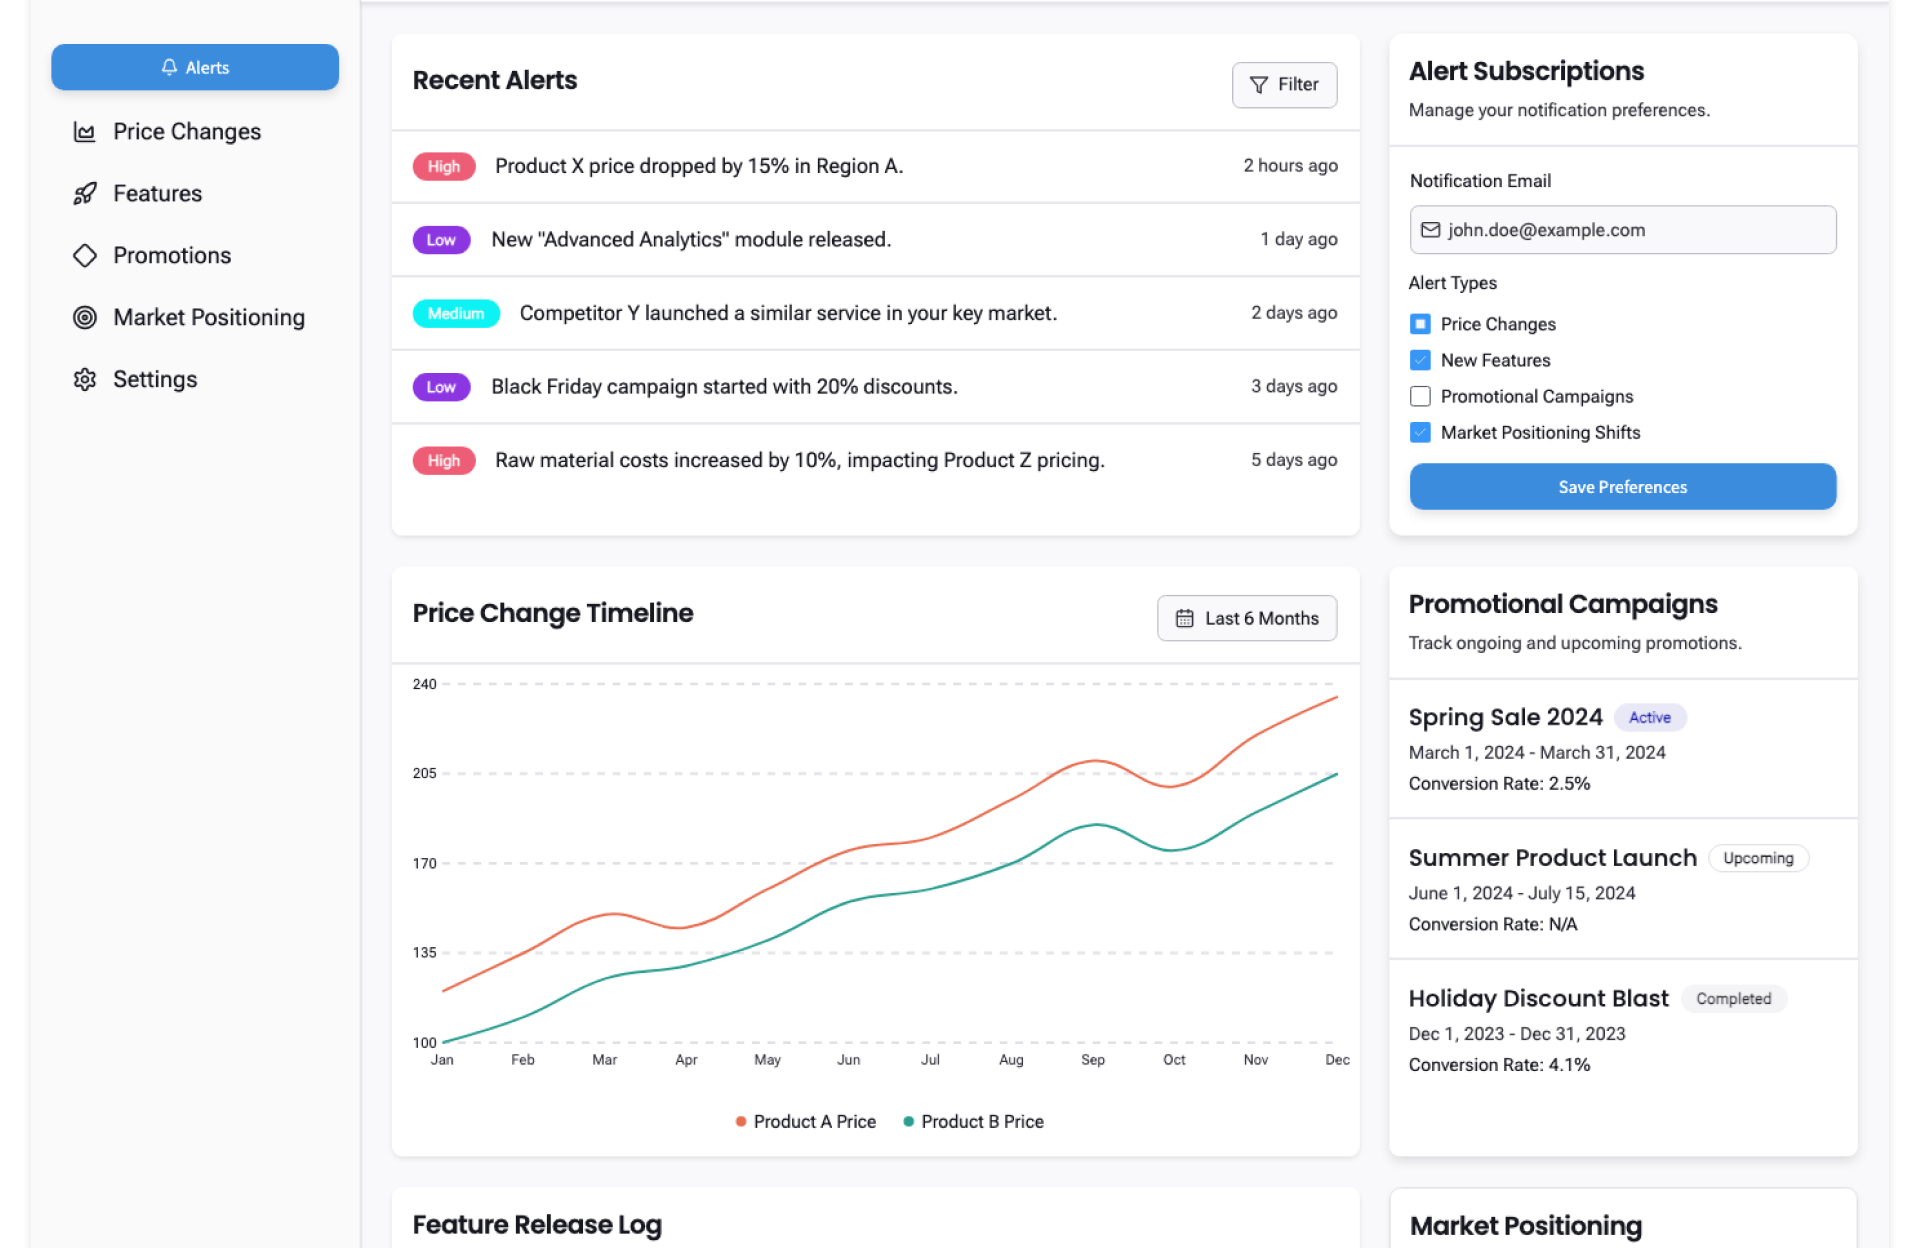Click the funnel icon in Filter button
The image size is (1920, 1248).
[1259, 85]
